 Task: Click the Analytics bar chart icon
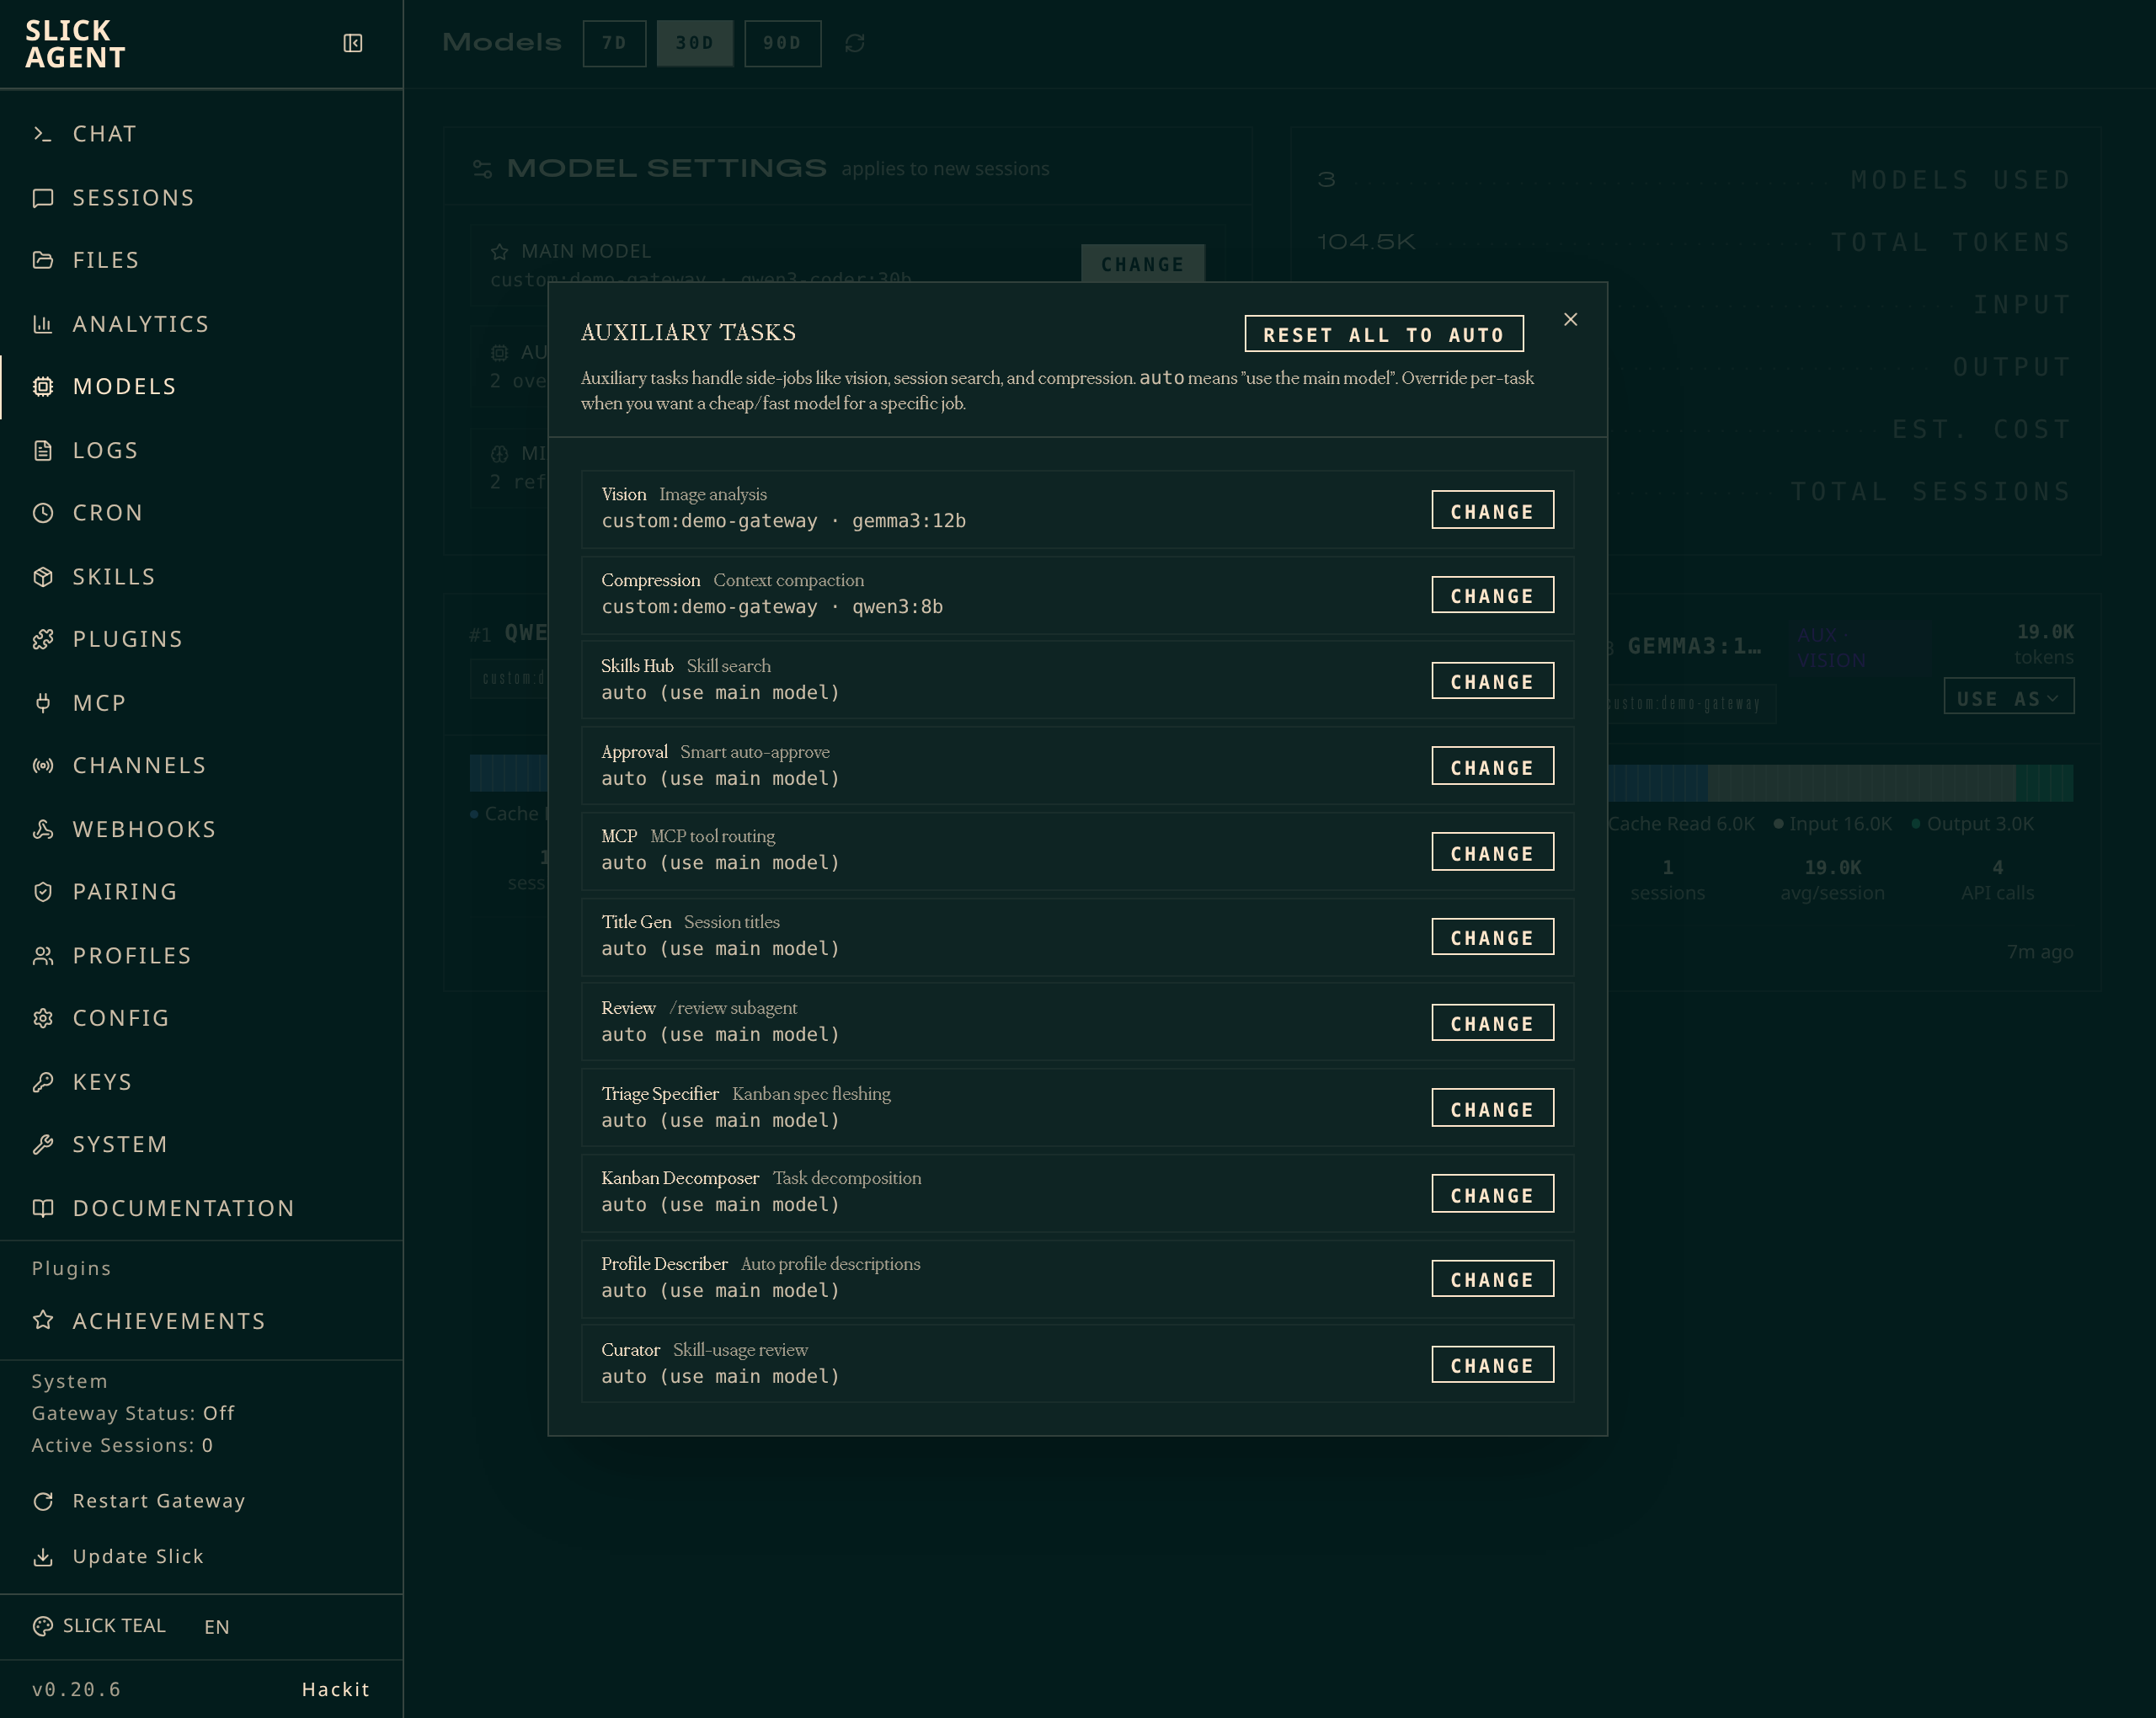click(x=43, y=324)
